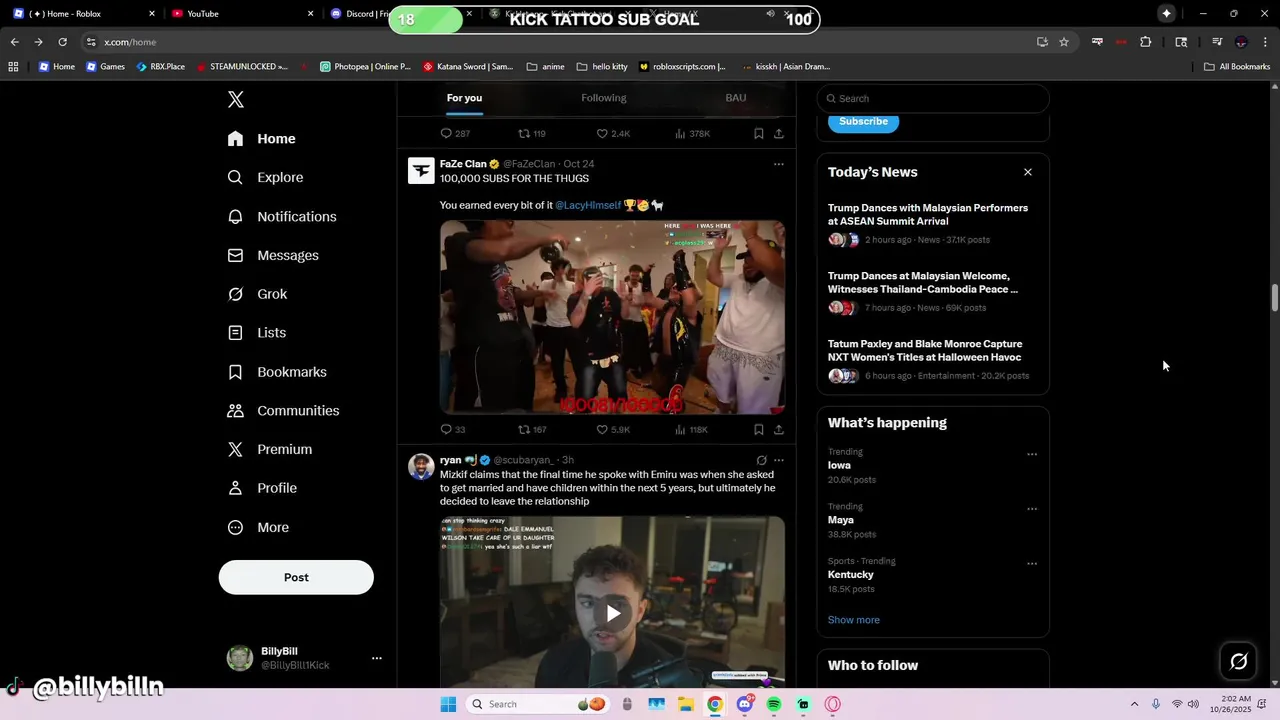This screenshot has height=720, width=1280.
Task: Open options for Kentucky trend
Action: click(1032, 564)
